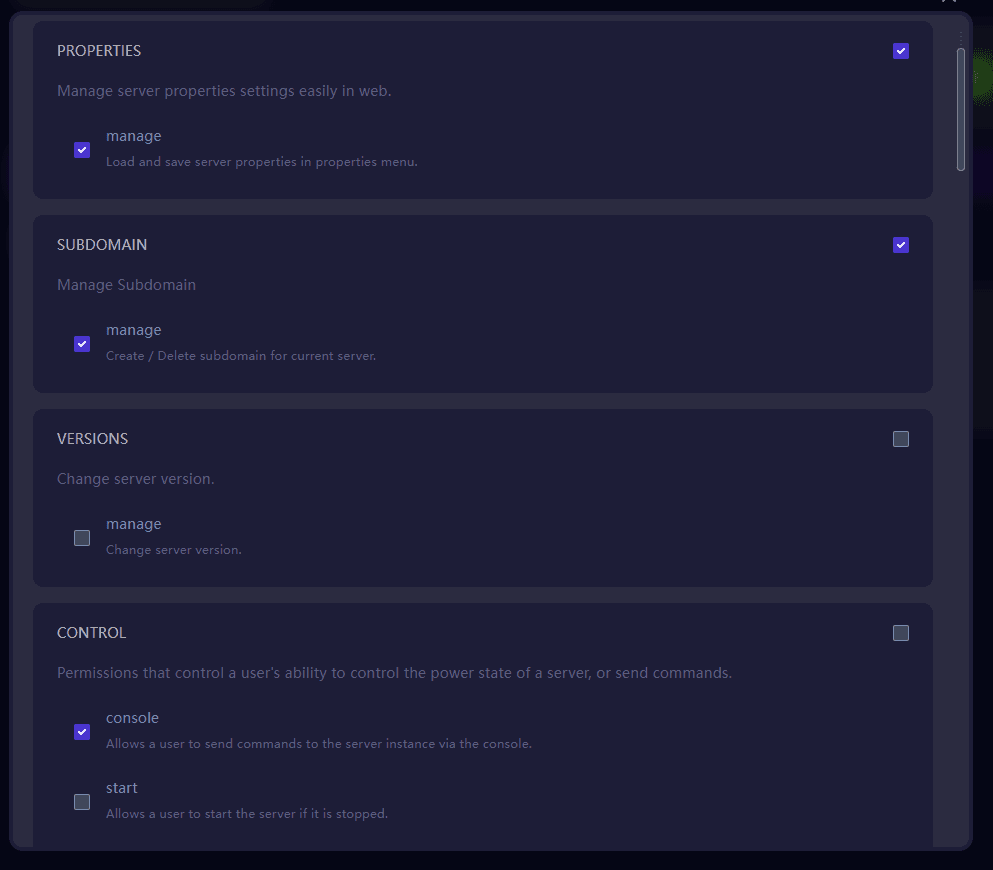Screen dimensions: 993x870
Task: Click the CONTROL section heading
Action: (x=91, y=633)
